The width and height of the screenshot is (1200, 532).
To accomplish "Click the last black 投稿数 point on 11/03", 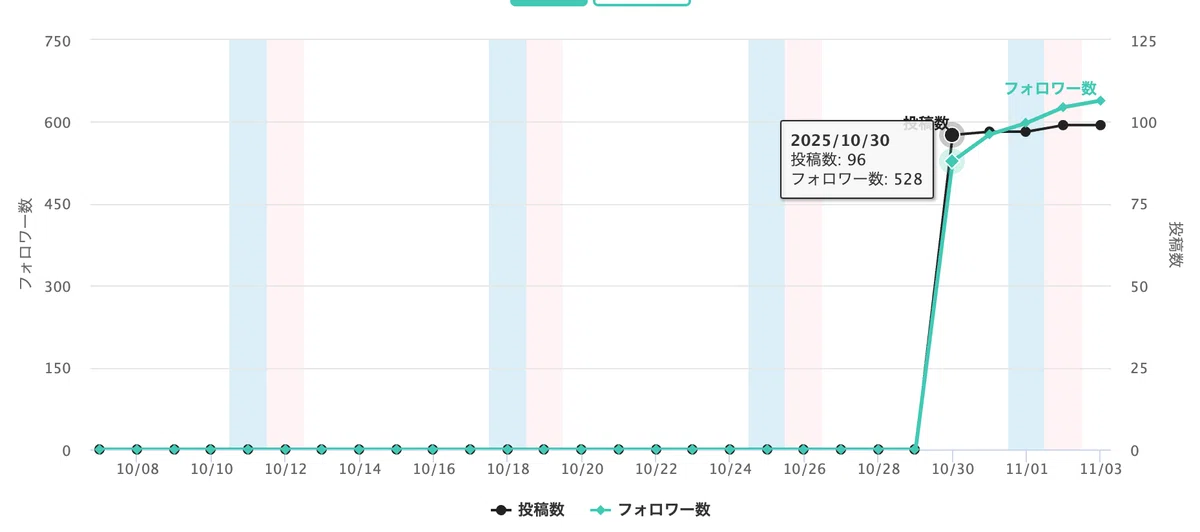I will pyautogui.click(x=1100, y=125).
